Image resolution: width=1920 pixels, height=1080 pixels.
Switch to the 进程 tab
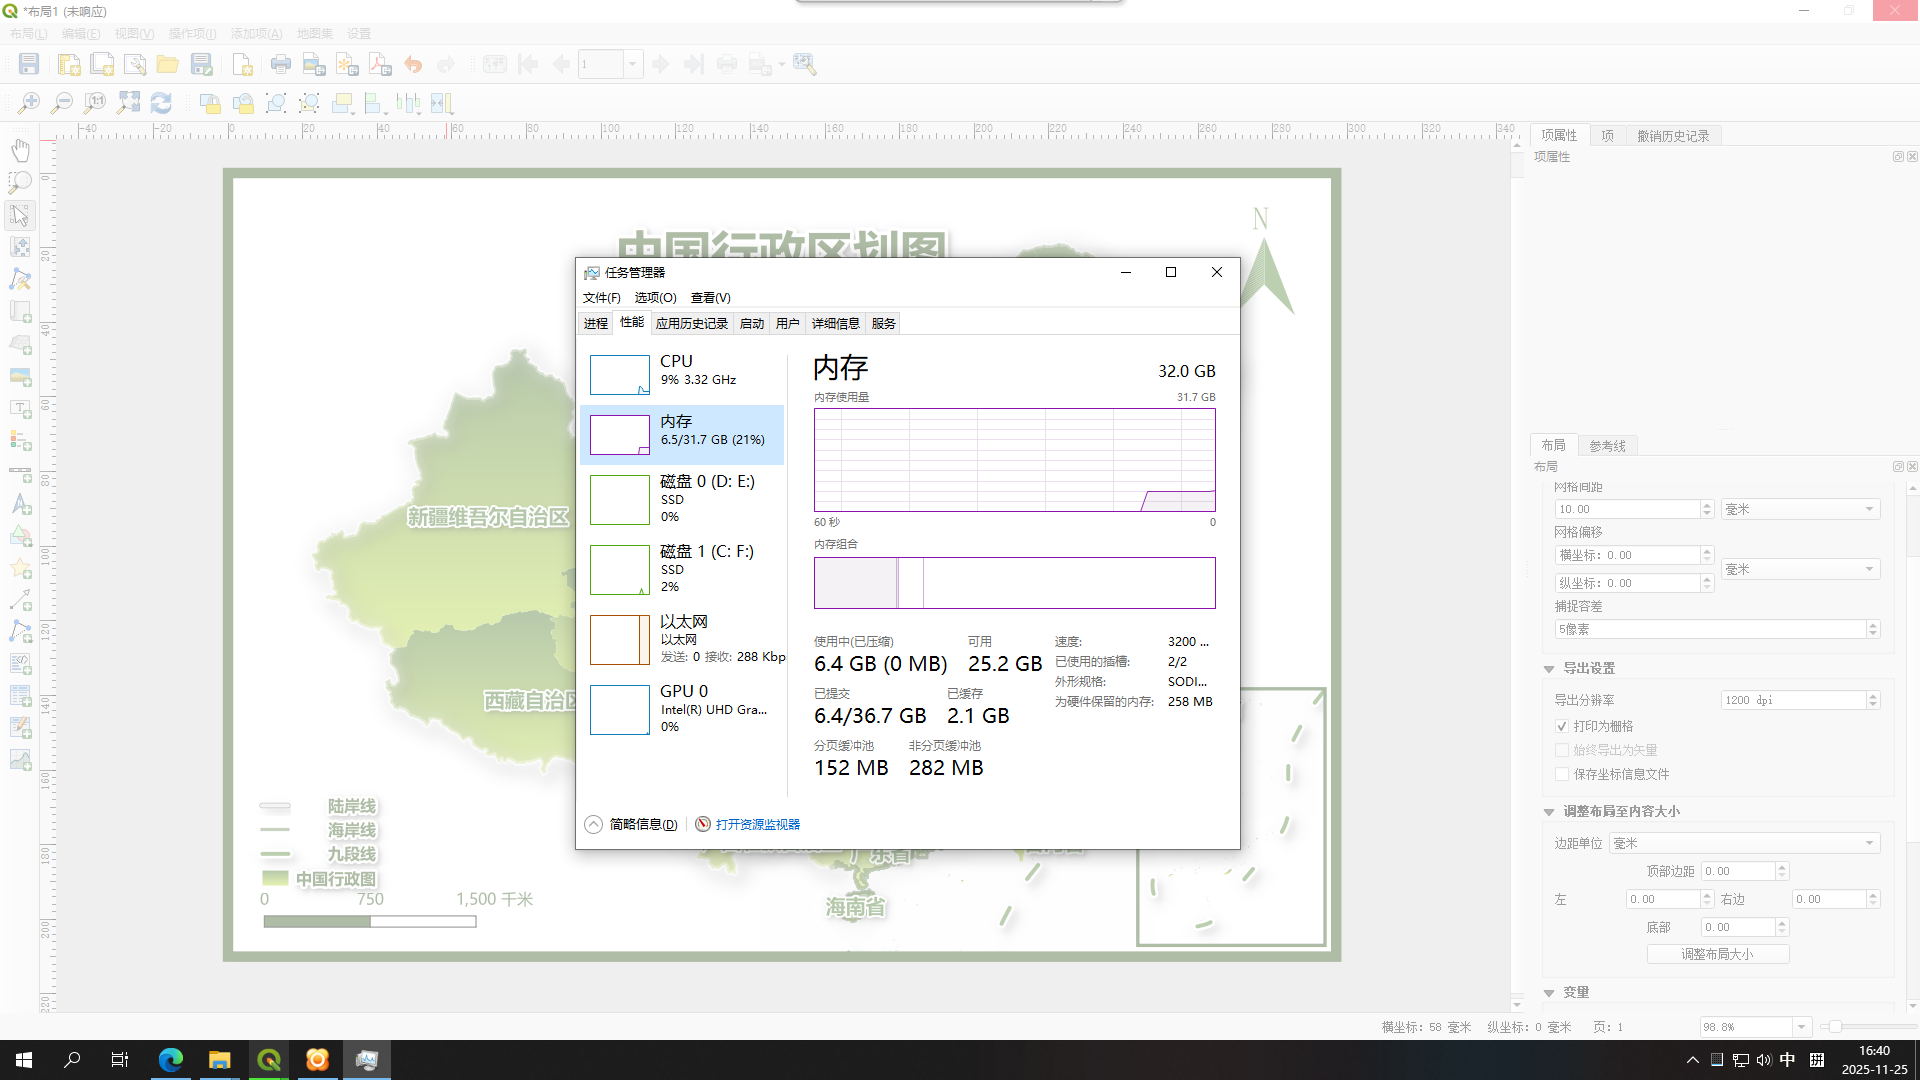pyautogui.click(x=596, y=323)
